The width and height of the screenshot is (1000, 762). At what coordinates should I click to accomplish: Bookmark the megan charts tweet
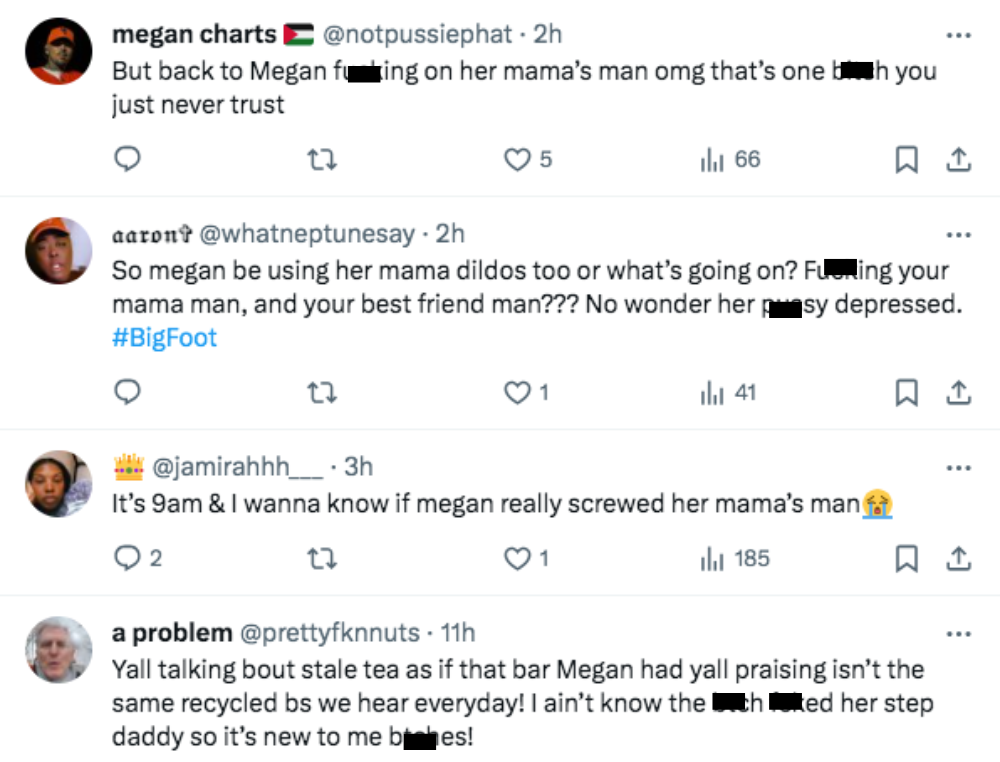(906, 159)
